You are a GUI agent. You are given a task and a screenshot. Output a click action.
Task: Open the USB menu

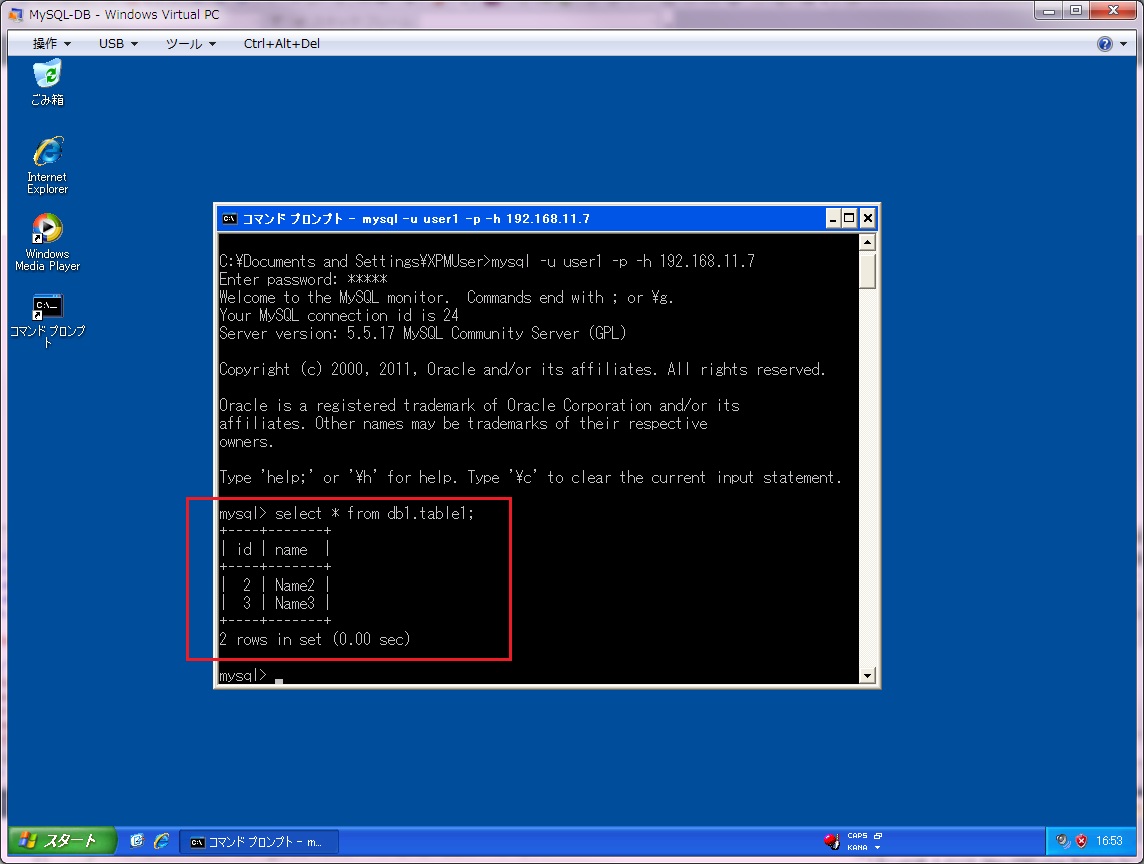pos(118,44)
